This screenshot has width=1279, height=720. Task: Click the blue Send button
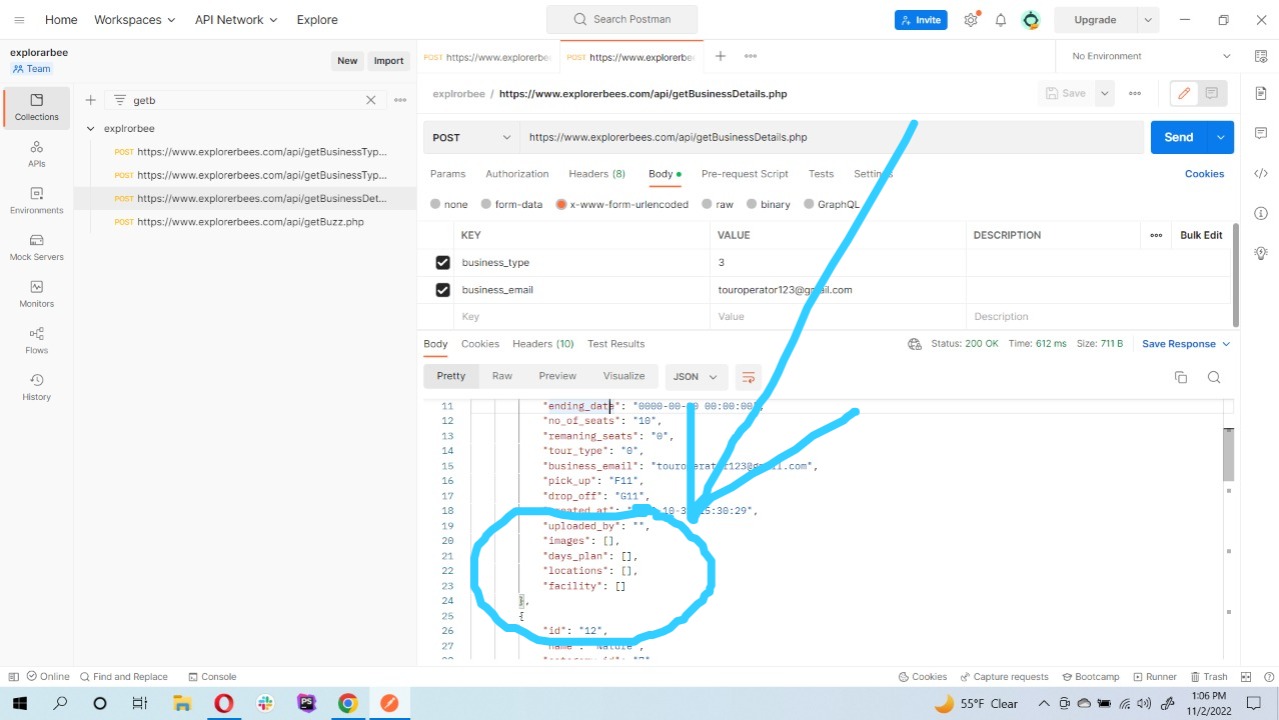(x=1179, y=137)
